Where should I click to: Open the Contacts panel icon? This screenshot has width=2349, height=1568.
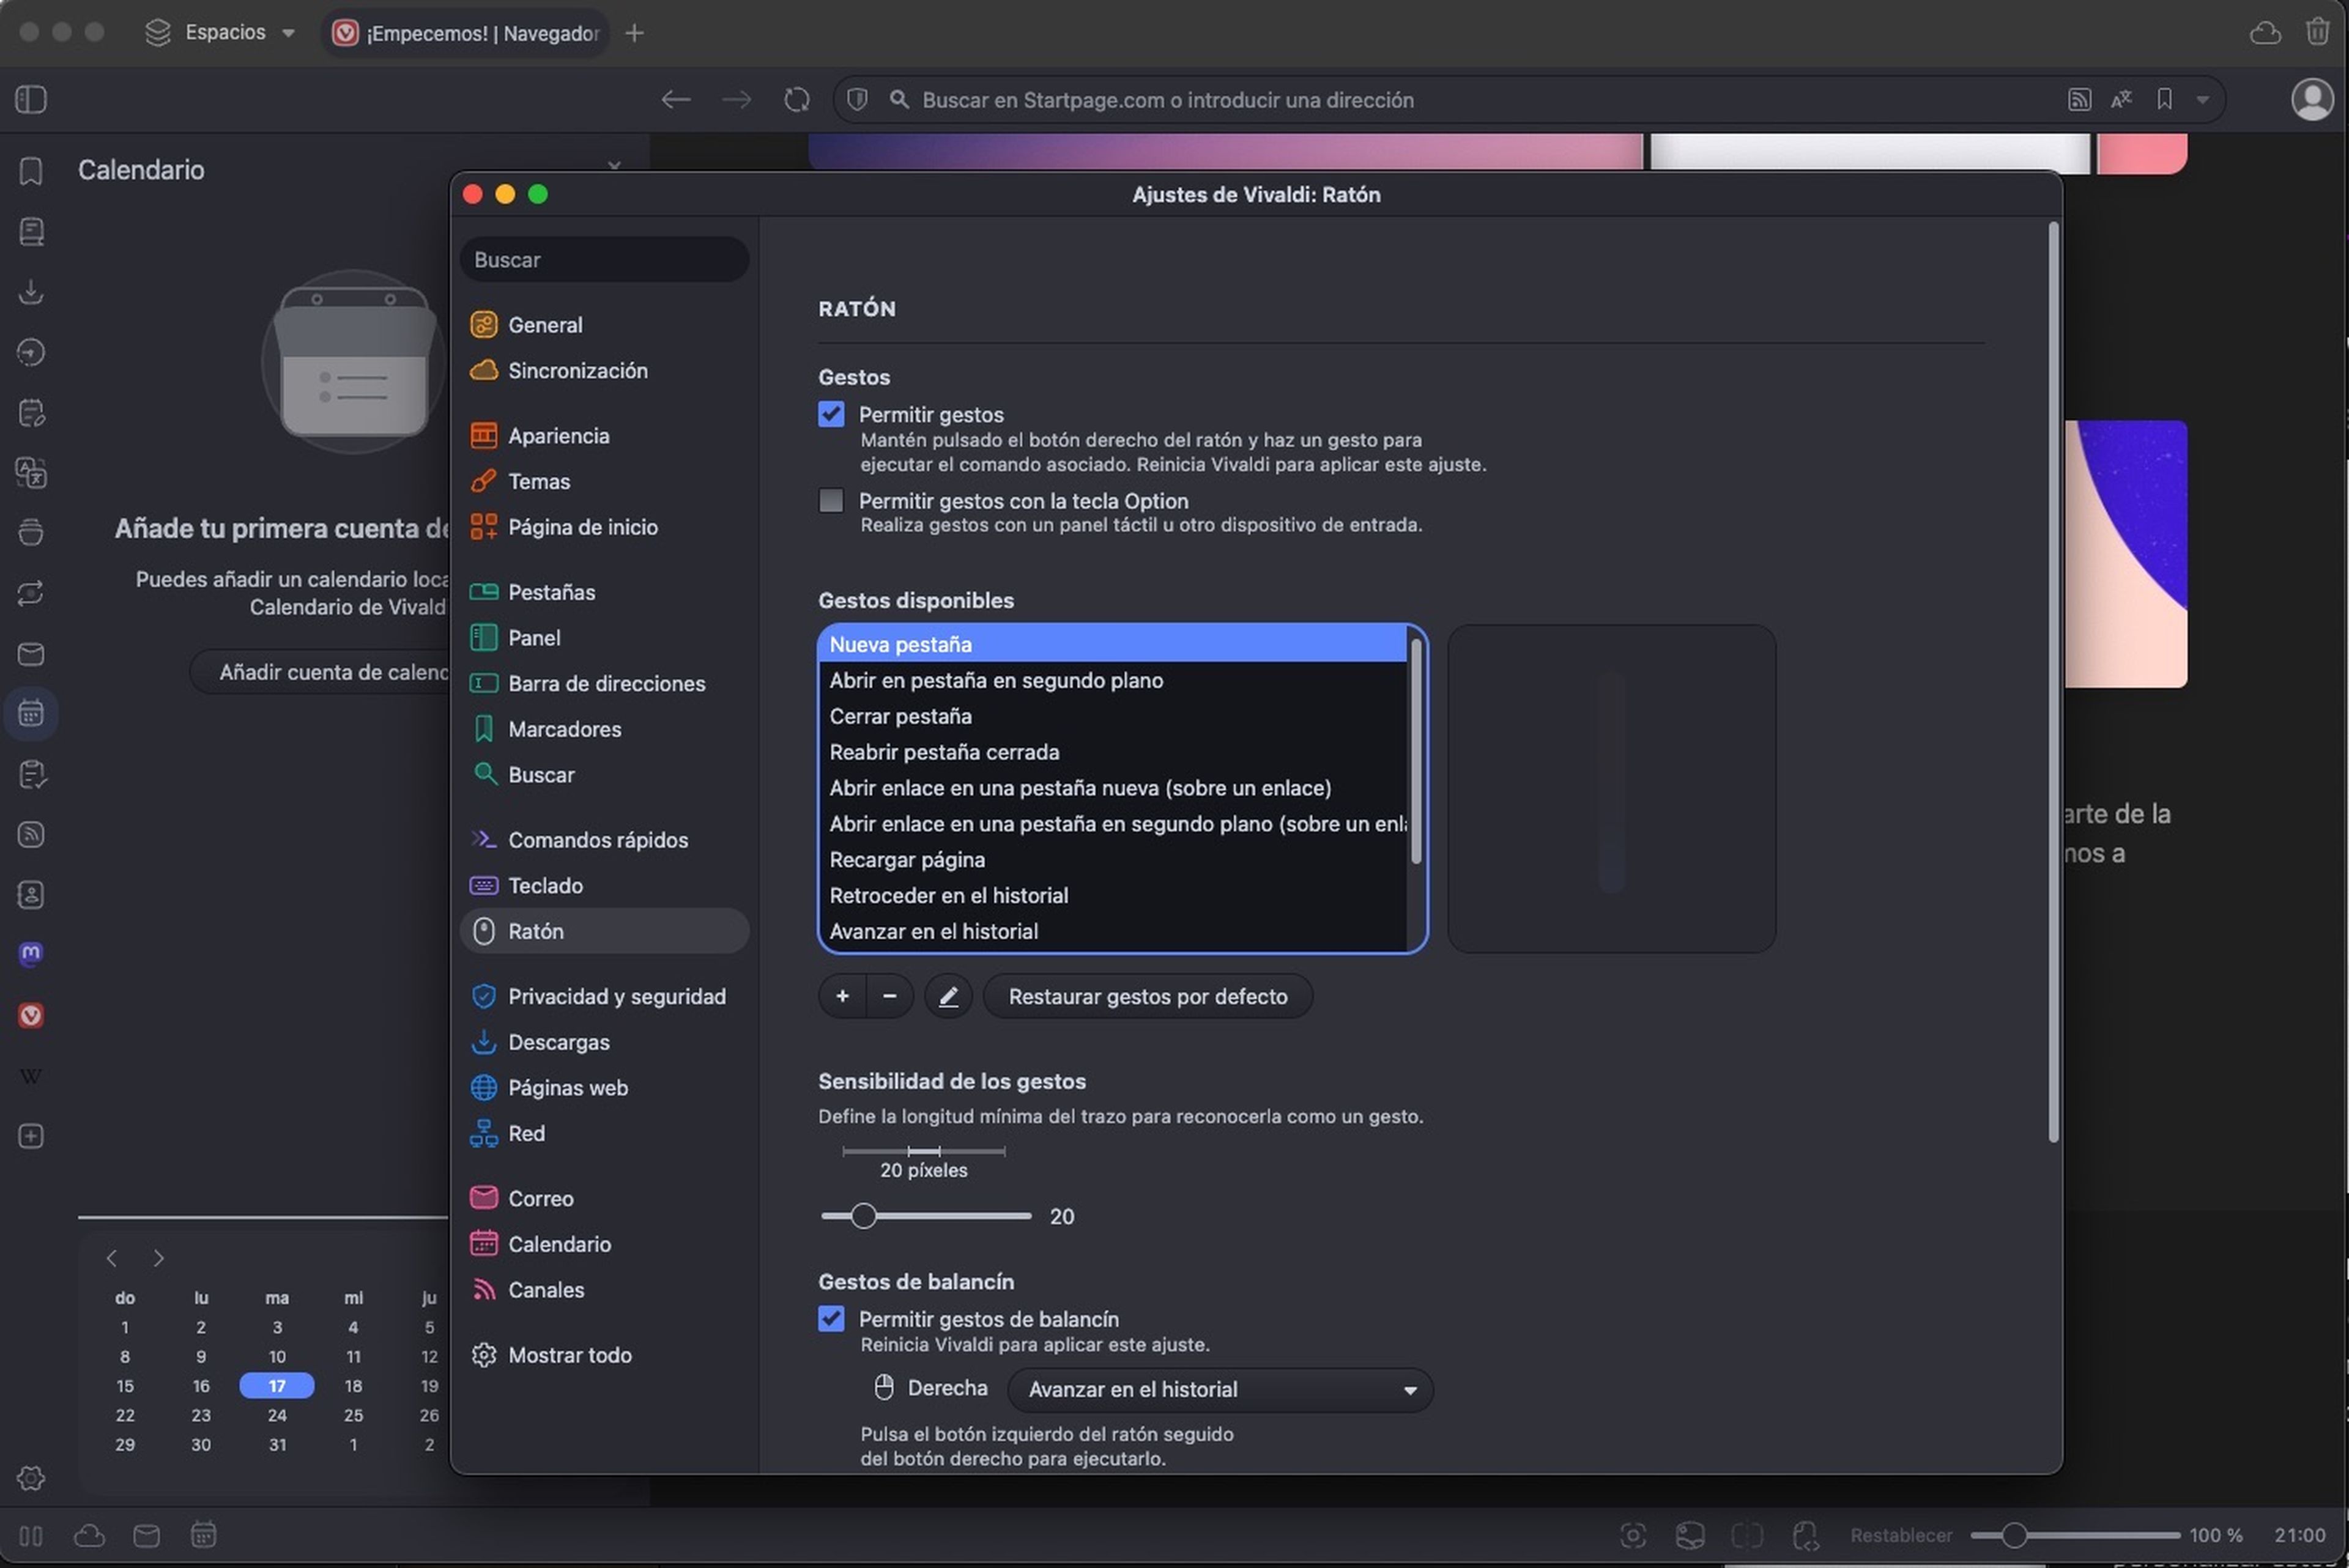click(31, 895)
